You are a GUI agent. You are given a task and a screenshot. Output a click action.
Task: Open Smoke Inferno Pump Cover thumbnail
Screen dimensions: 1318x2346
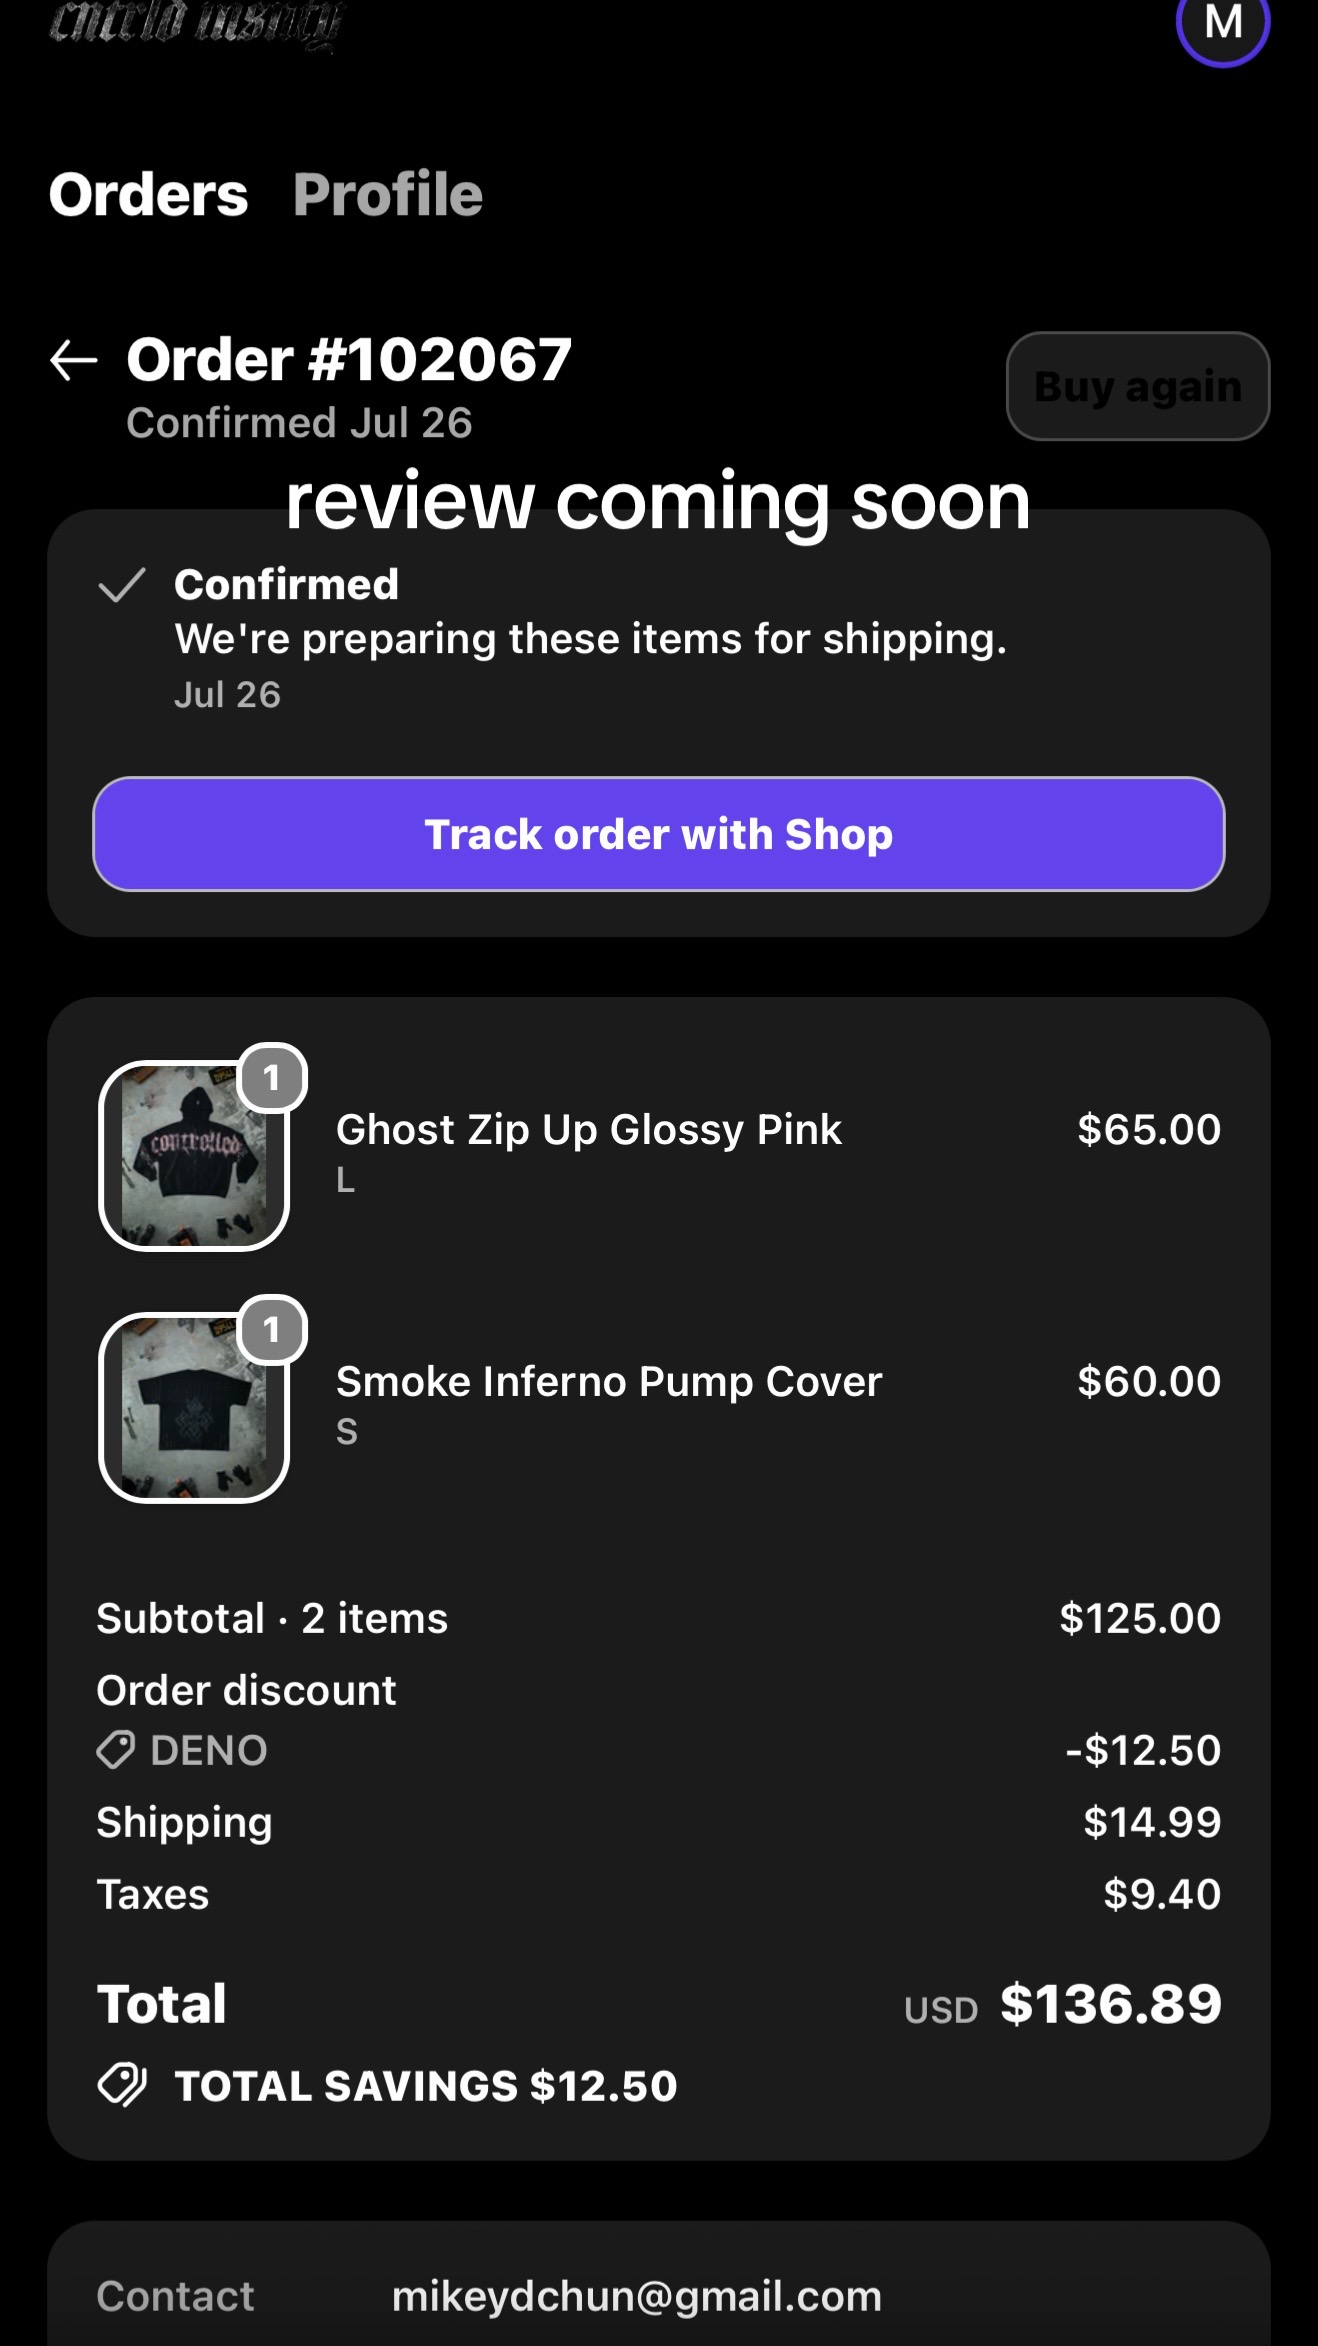(194, 1408)
